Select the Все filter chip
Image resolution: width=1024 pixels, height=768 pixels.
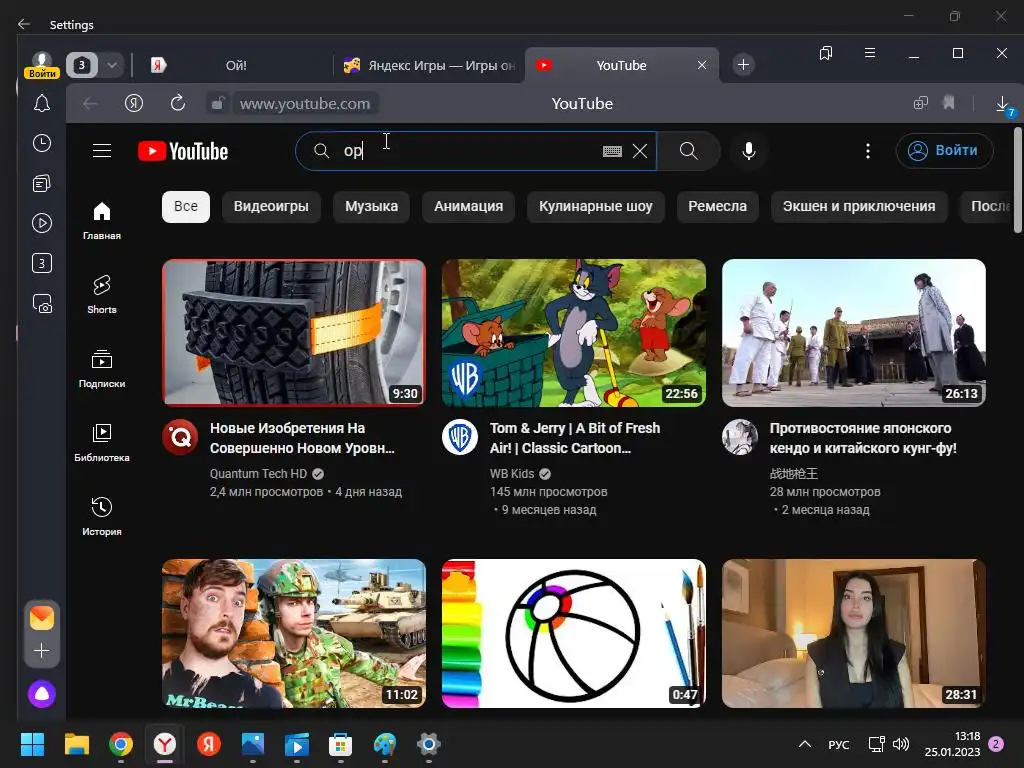(x=186, y=206)
